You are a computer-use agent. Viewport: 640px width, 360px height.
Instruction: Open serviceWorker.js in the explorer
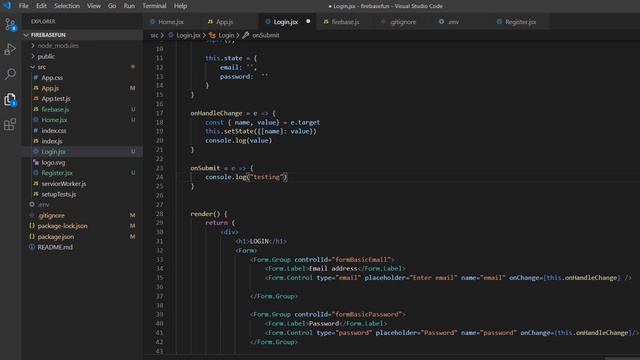(x=82, y=184)
